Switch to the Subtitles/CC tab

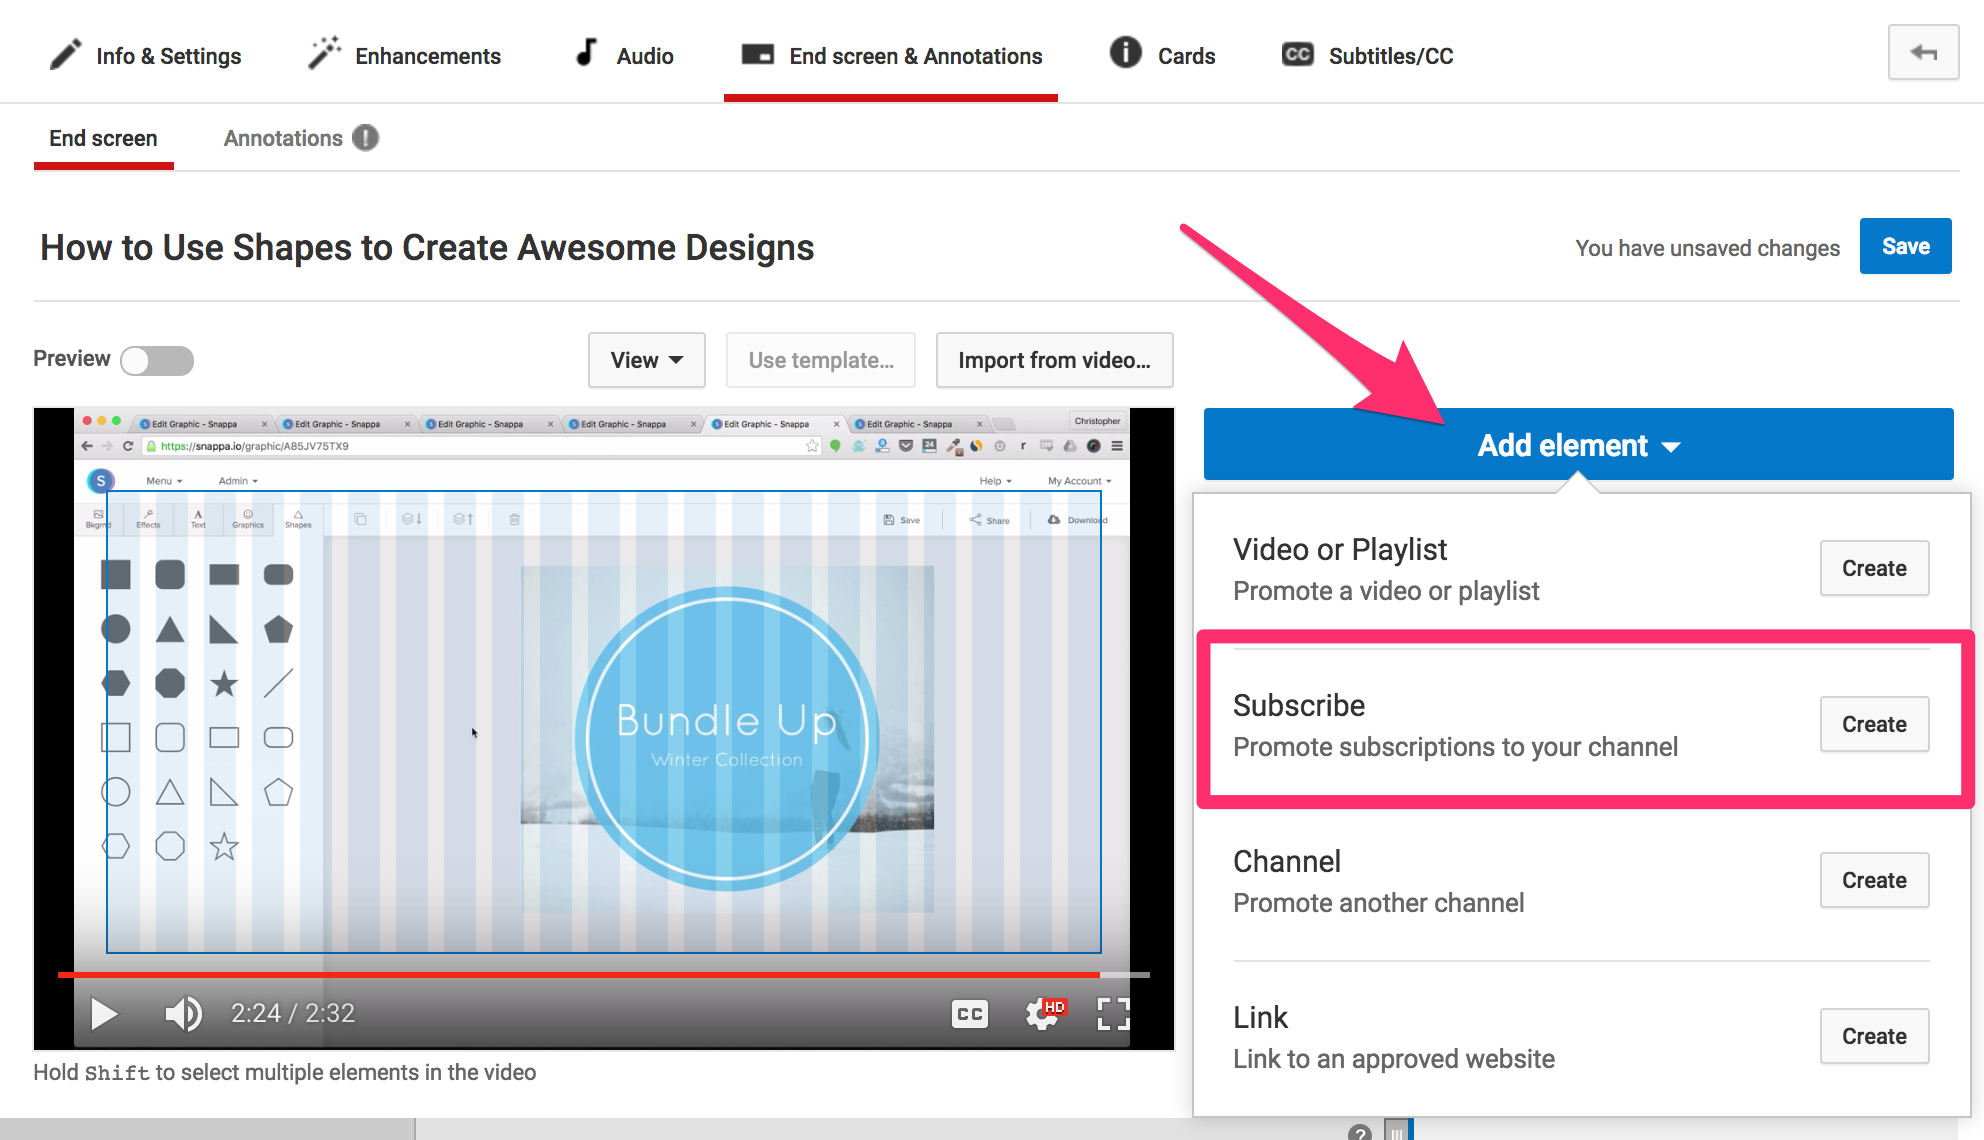1367,55
